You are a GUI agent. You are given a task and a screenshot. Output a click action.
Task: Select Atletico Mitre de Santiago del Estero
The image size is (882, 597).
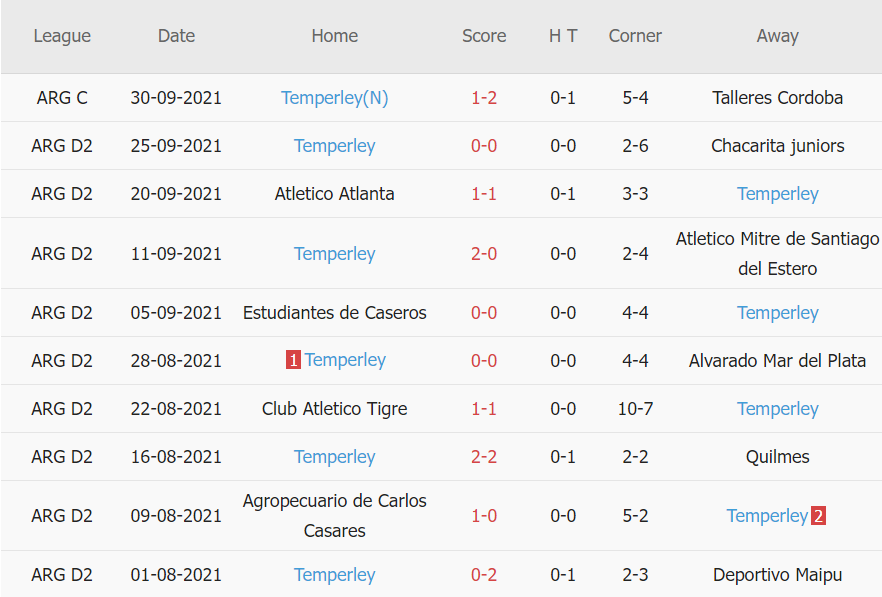(777, 254)
